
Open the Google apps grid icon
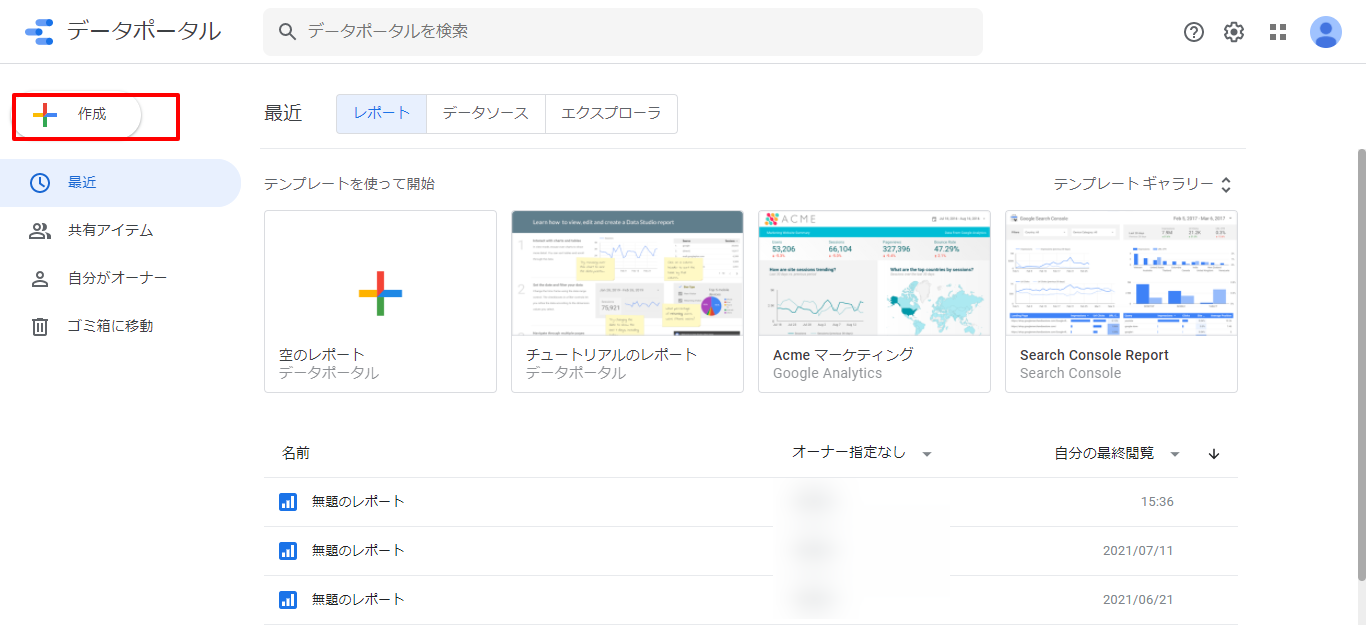1278,32
